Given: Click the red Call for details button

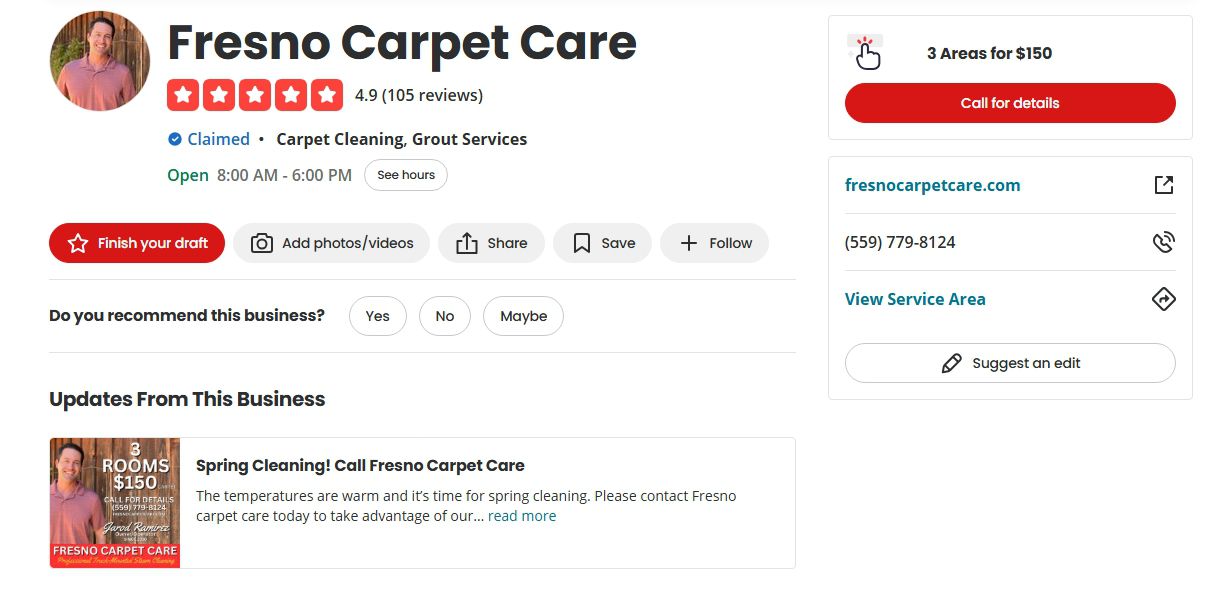Looking at the screenshot, I should (1010, 103).
